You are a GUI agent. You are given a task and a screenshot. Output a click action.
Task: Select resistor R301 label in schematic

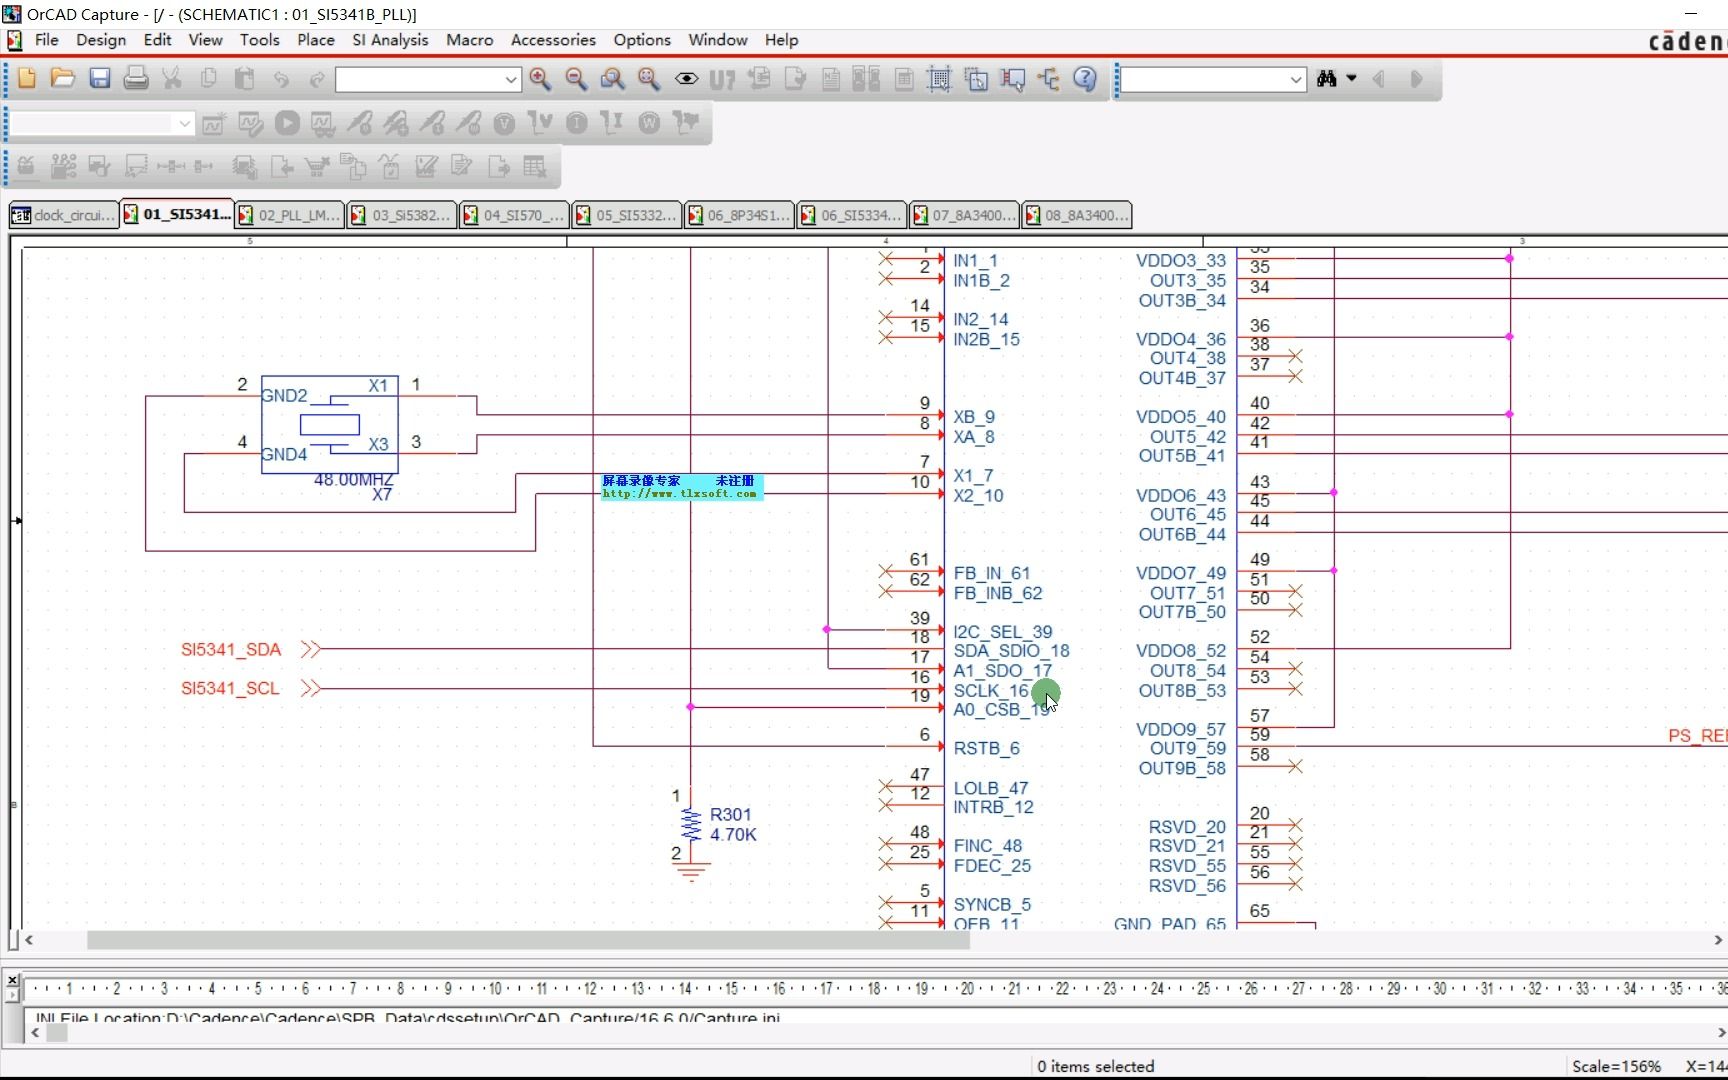coord(730,815)
